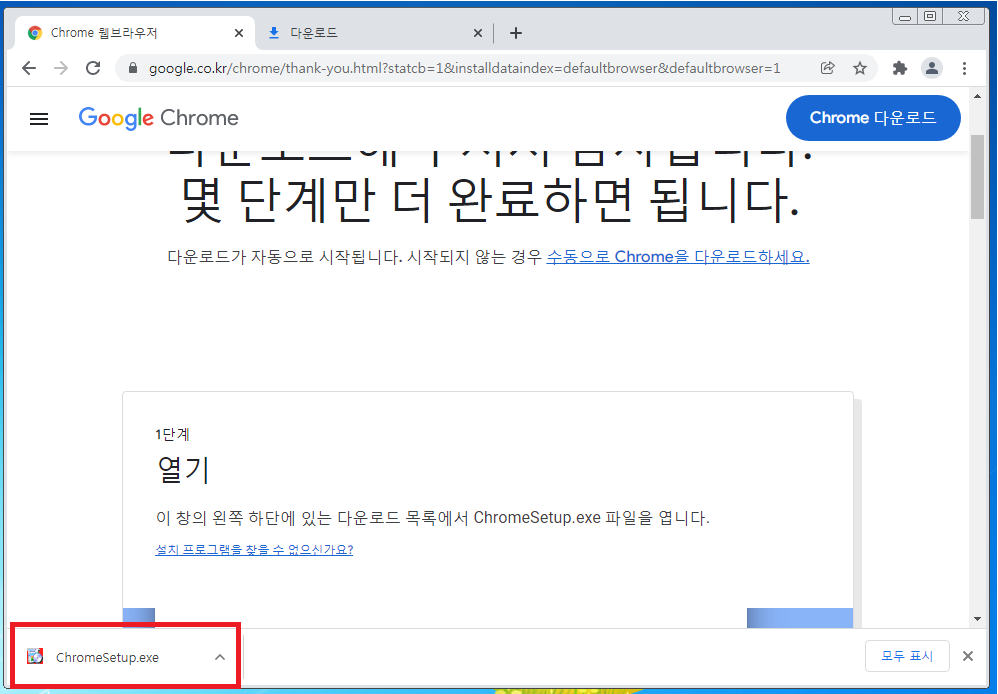Restore down the Chrome window
The height and width of the screenshot is (694, 998).
click(x=930, y=17)
